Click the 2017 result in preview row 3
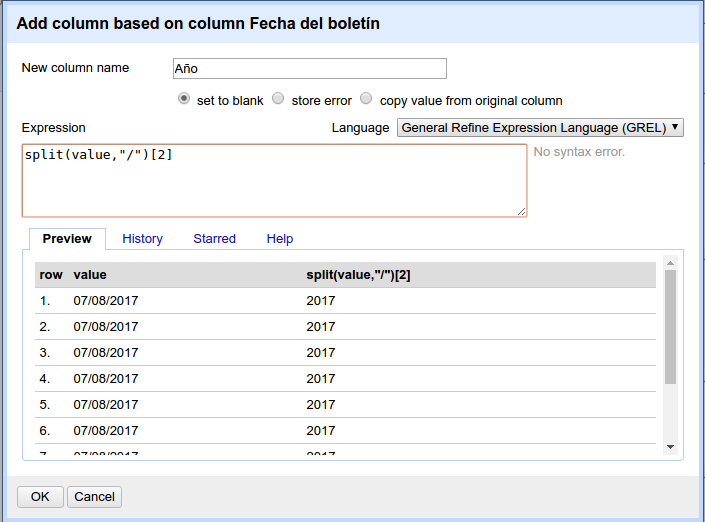Viewport: 705px width, 522px height. pos(321,353)
